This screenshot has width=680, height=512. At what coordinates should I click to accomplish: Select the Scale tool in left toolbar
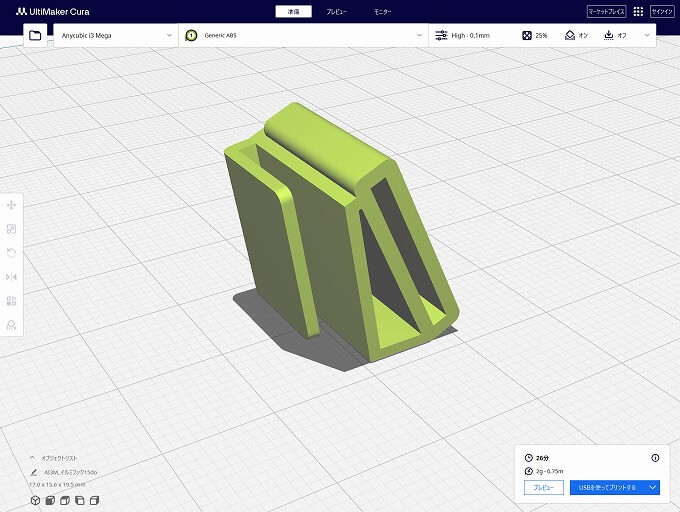pyautogui.click(x=11, y=229)
